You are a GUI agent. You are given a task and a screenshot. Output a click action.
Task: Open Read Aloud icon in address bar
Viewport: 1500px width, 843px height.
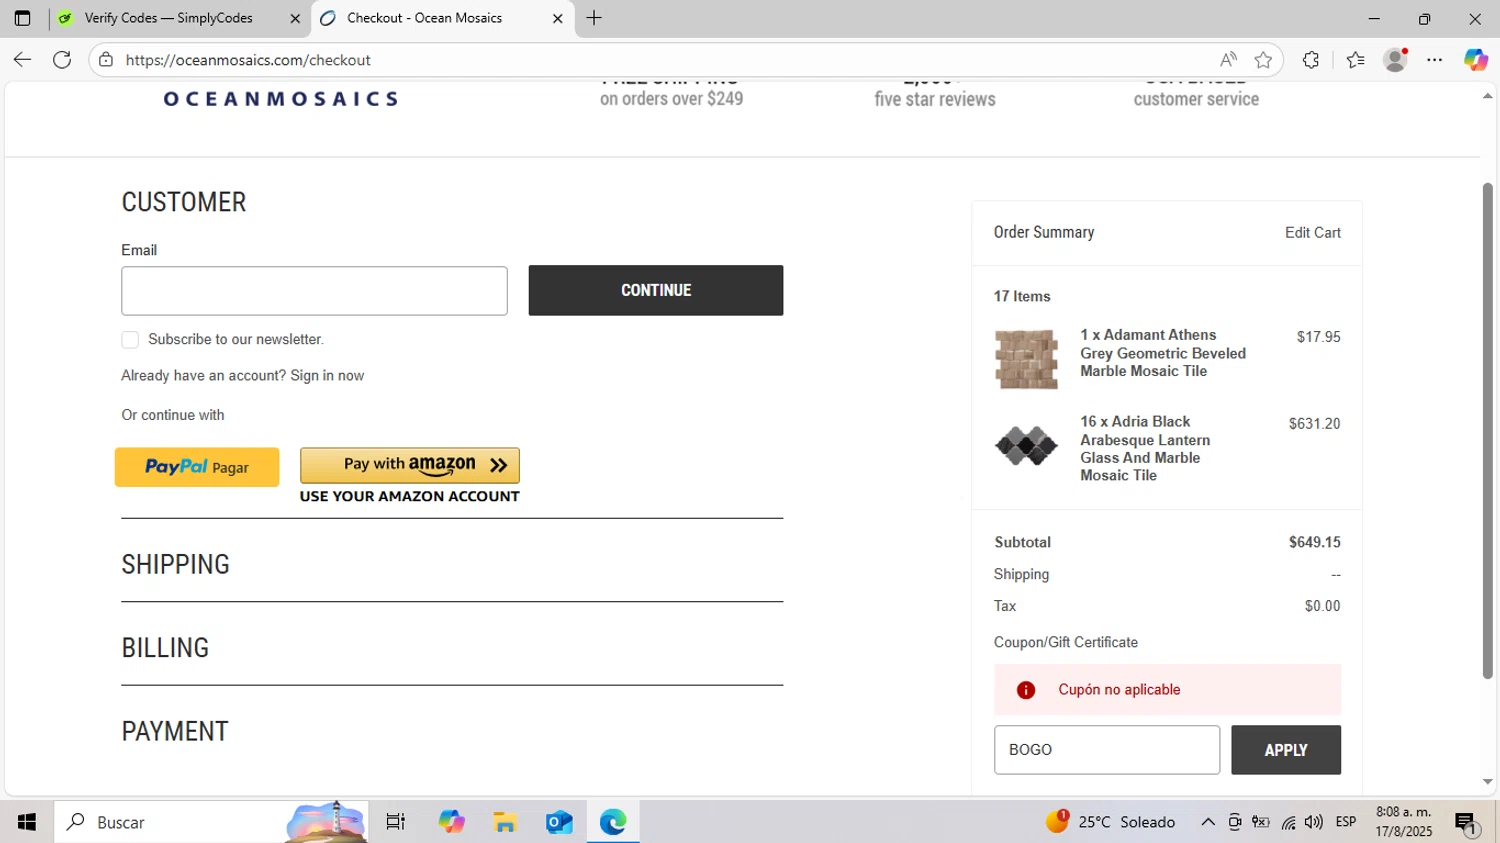1228,60
